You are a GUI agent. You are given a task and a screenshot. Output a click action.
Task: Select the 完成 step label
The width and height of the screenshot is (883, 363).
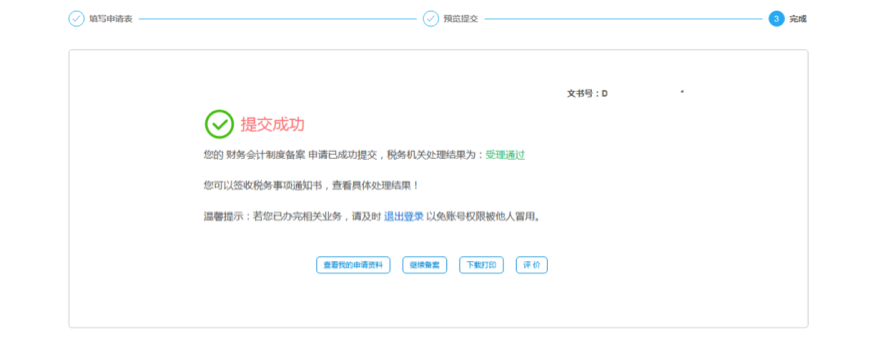point(798,19)
